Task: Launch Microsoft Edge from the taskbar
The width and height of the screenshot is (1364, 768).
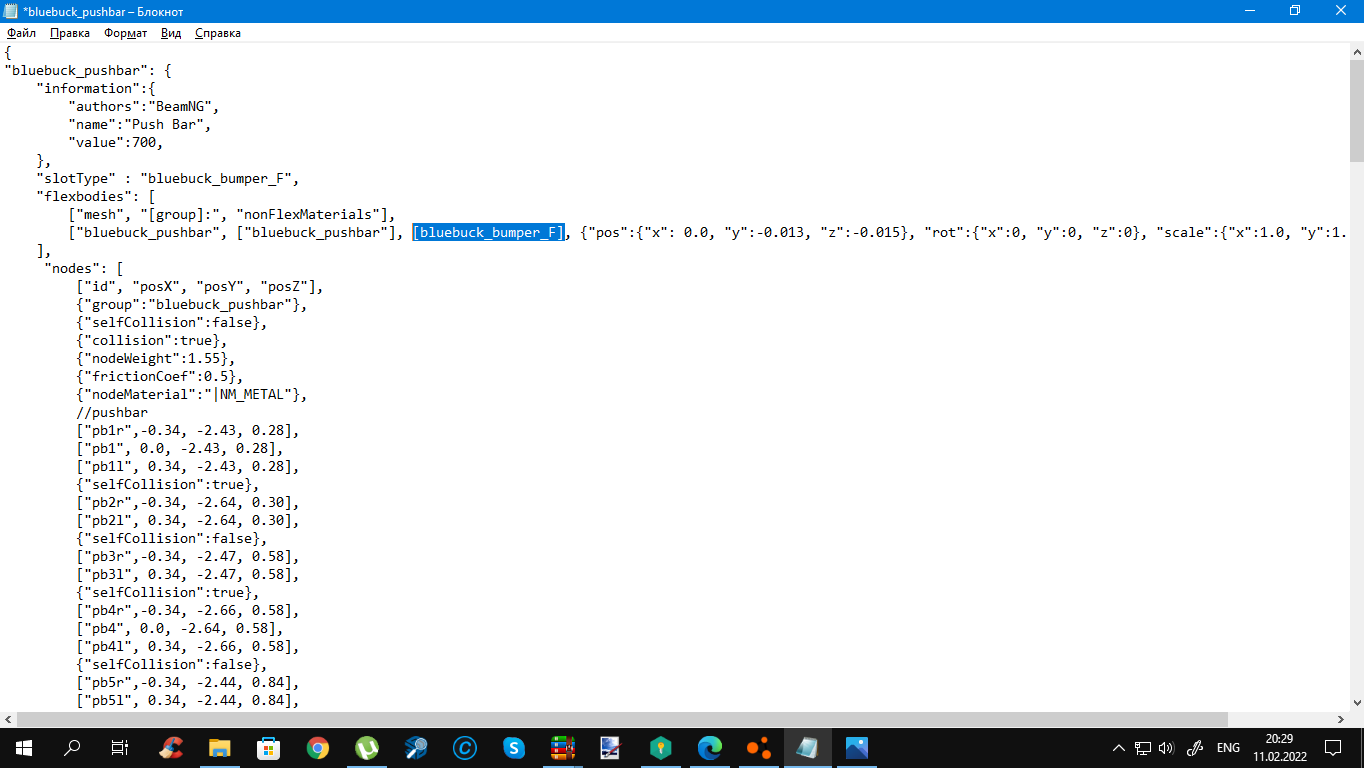Action: pos(710,747)
